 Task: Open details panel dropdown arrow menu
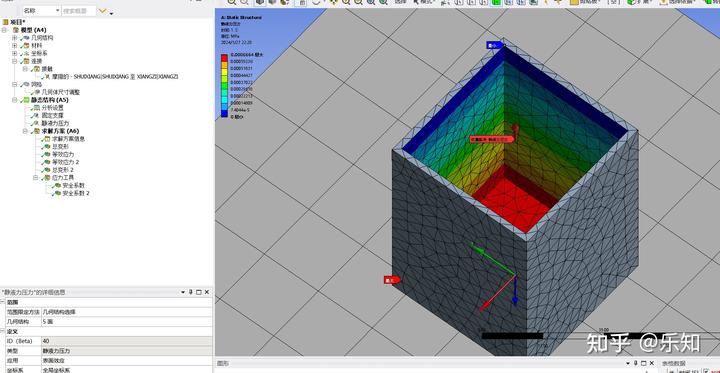coord(183,292)
